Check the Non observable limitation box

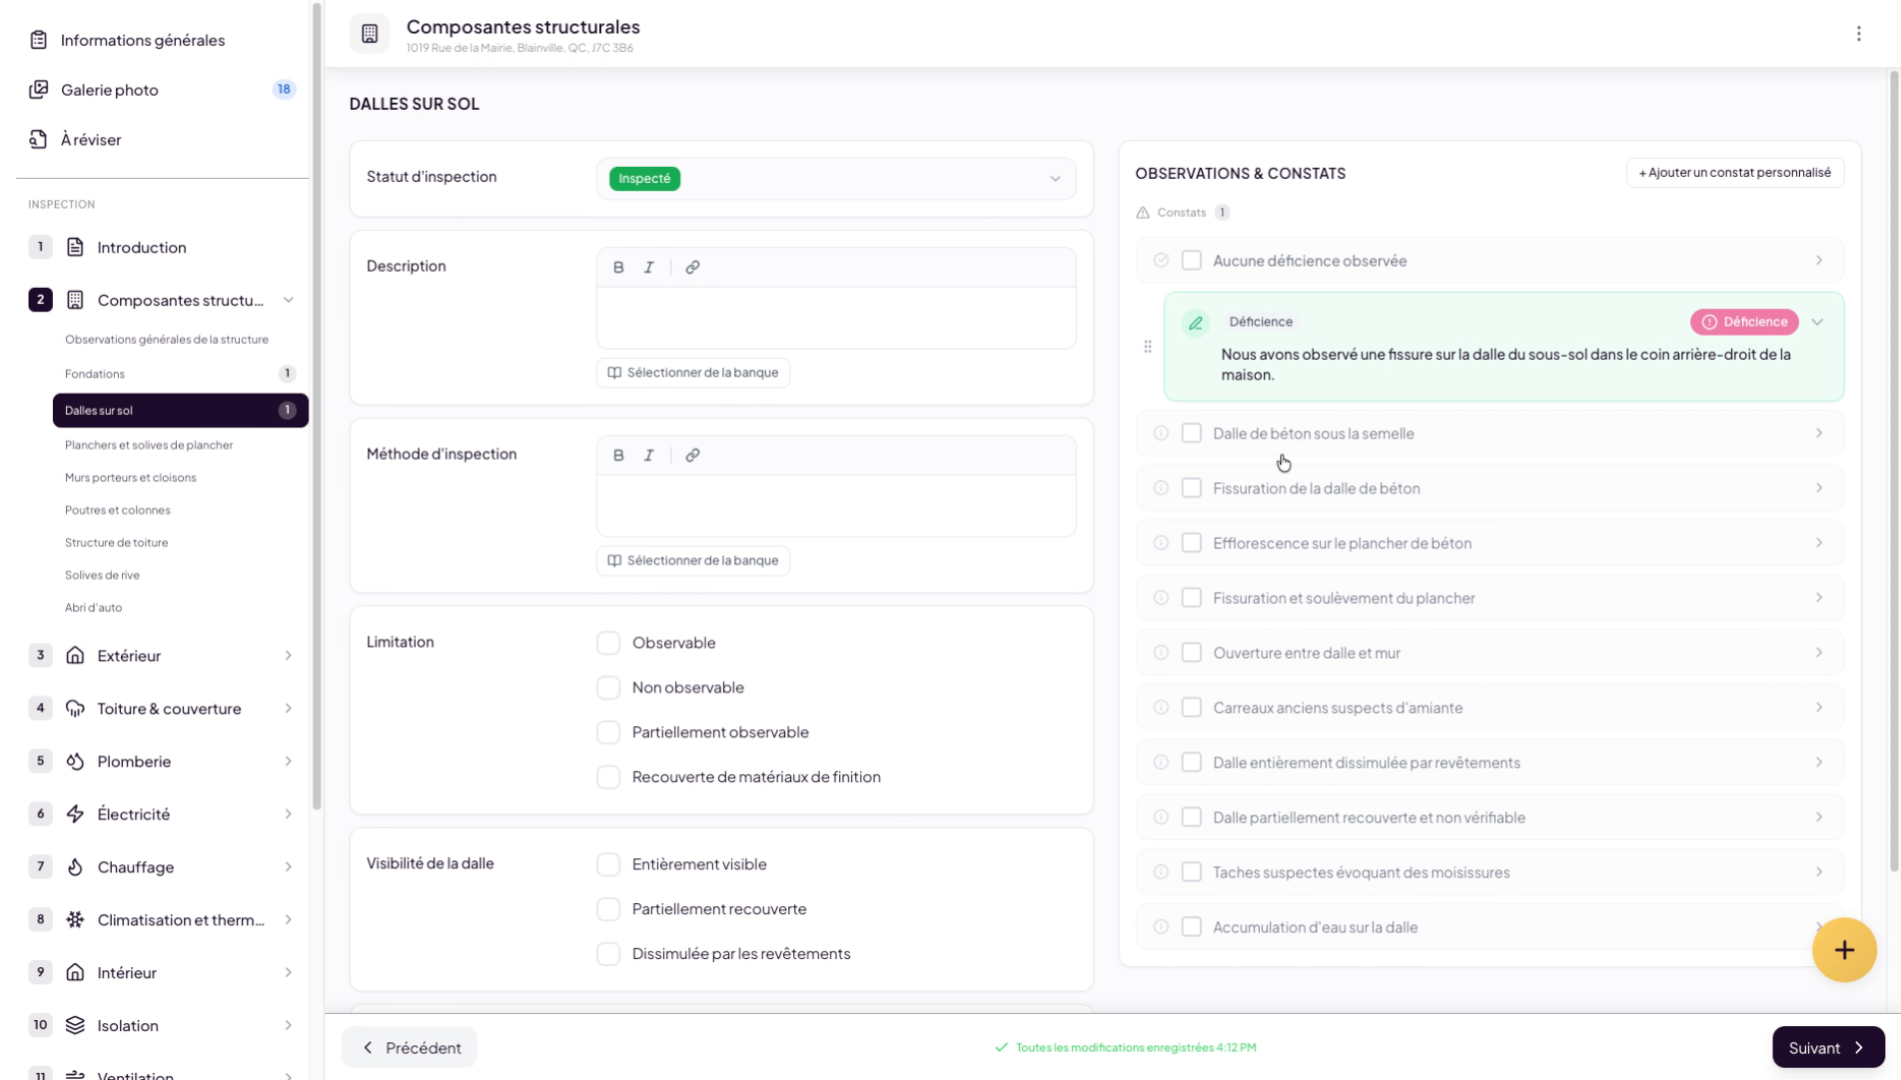coord(608,688)
